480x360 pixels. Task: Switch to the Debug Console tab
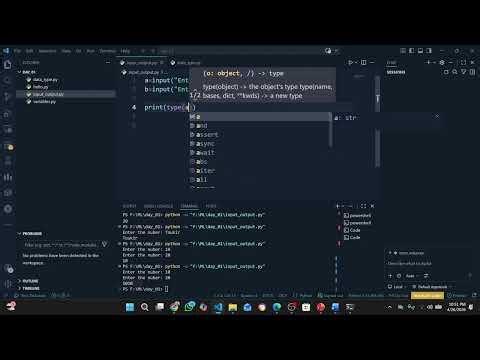click(158, 206)
